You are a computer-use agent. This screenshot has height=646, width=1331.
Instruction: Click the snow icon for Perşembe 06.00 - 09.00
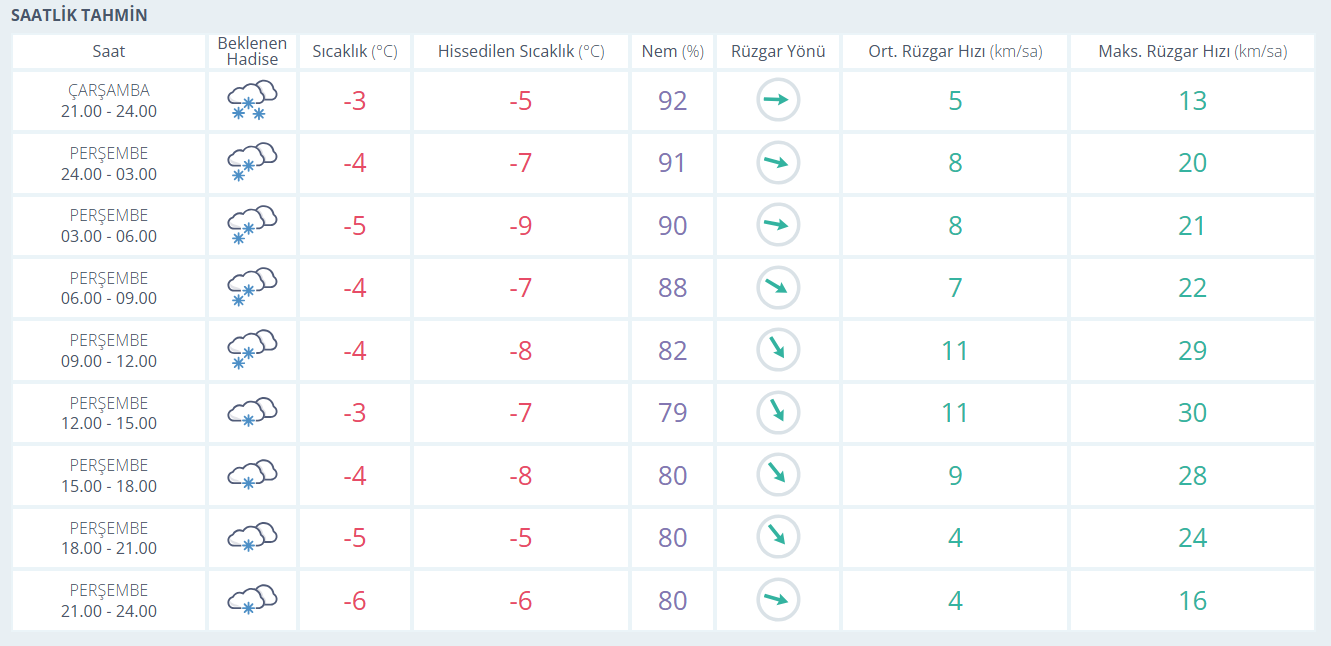[252, 288]
